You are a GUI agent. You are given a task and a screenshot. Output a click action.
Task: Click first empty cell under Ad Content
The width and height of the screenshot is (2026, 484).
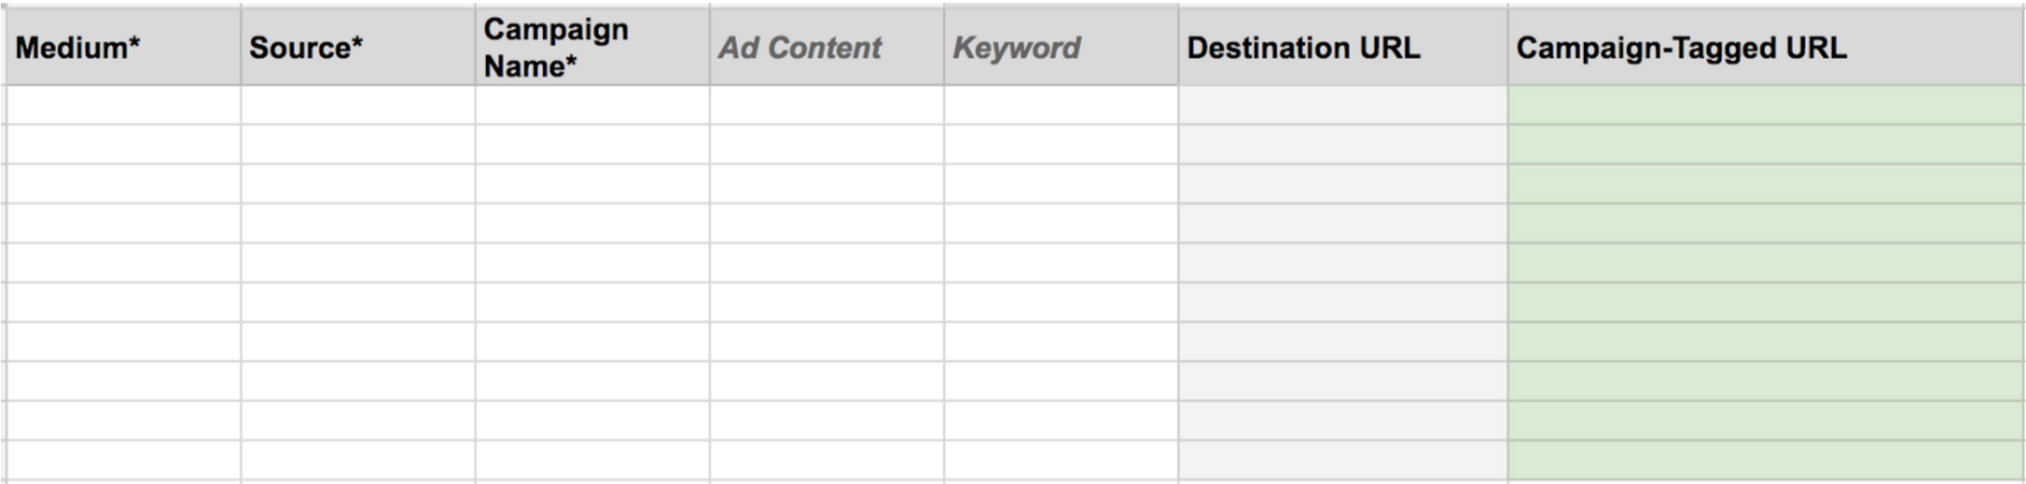pyautogui.click(x=827, y=105)
